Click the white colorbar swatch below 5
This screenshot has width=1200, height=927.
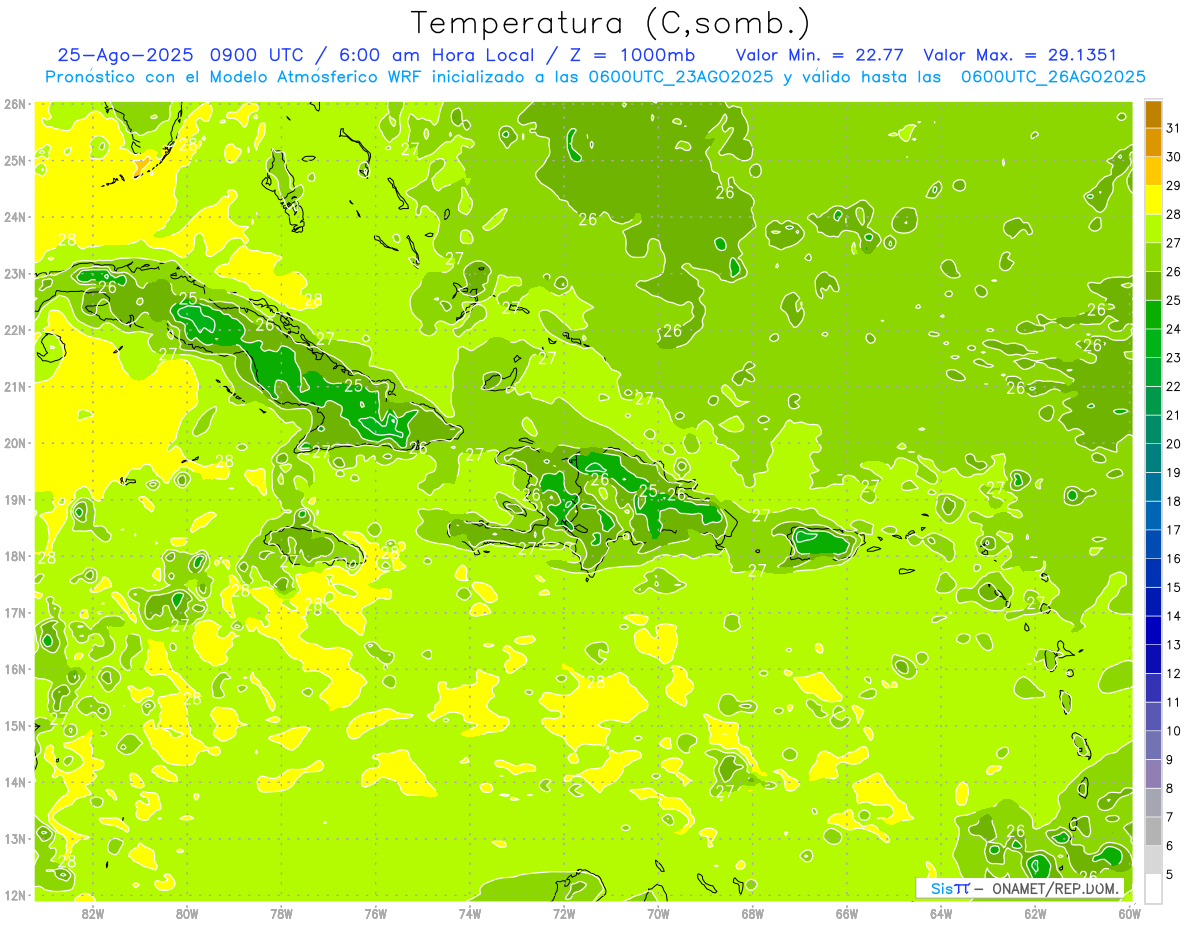pos(1153,888)
